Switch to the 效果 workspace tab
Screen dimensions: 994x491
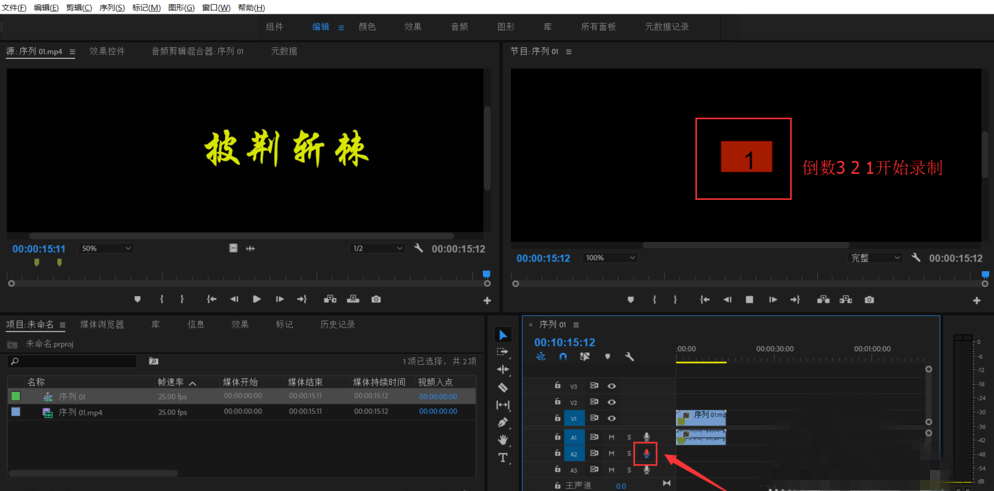(x=413, y=27)
